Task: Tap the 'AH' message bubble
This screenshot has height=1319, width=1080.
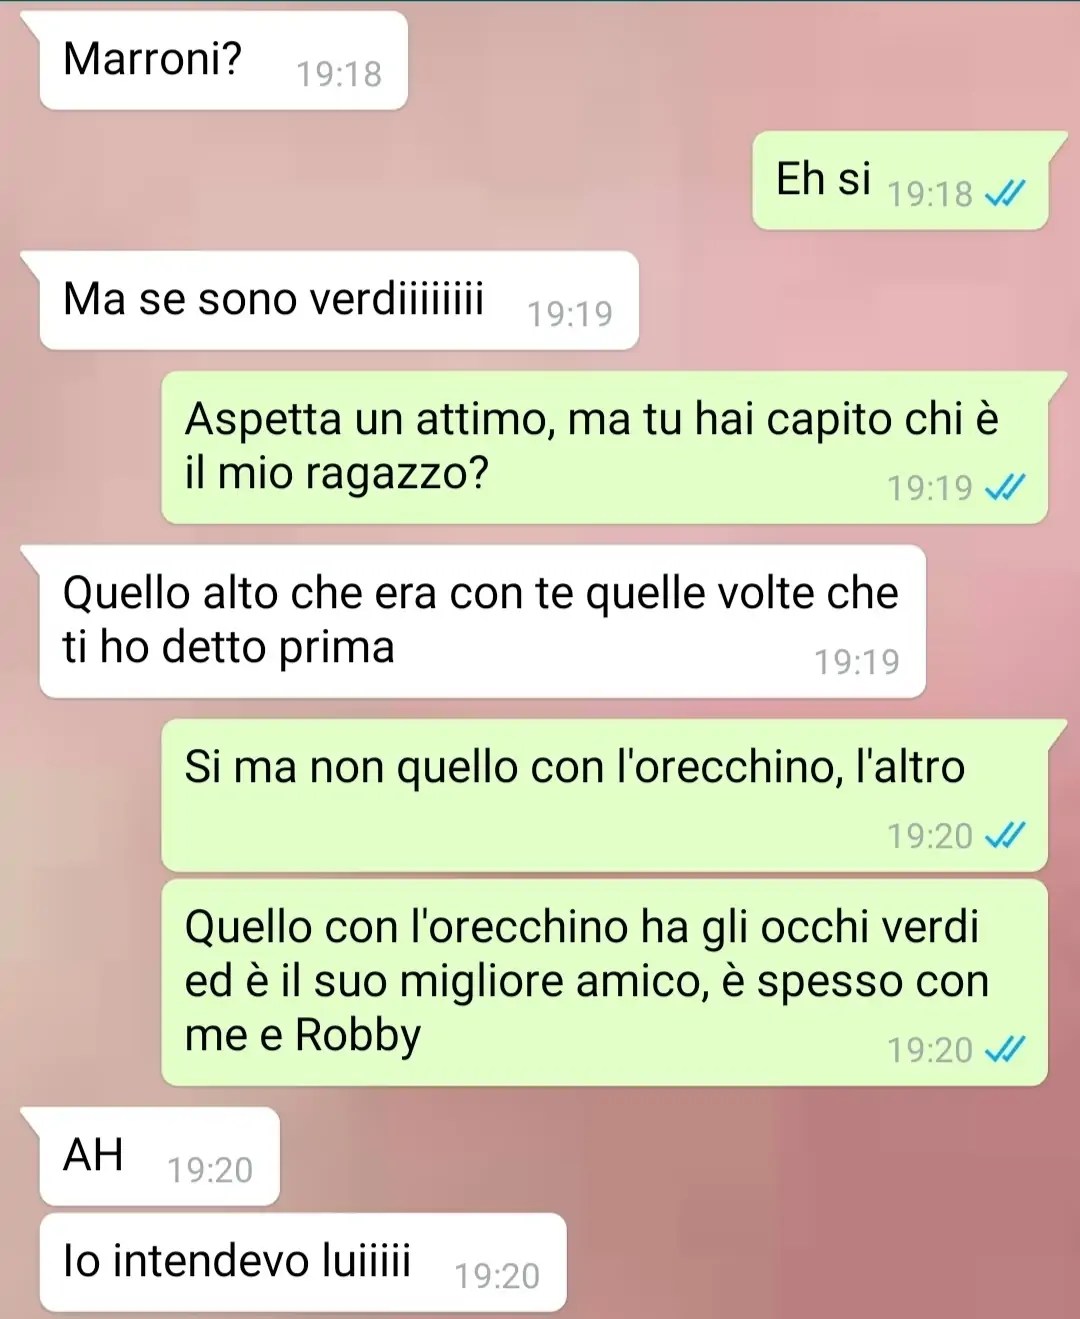Action: click(159, 1156)
